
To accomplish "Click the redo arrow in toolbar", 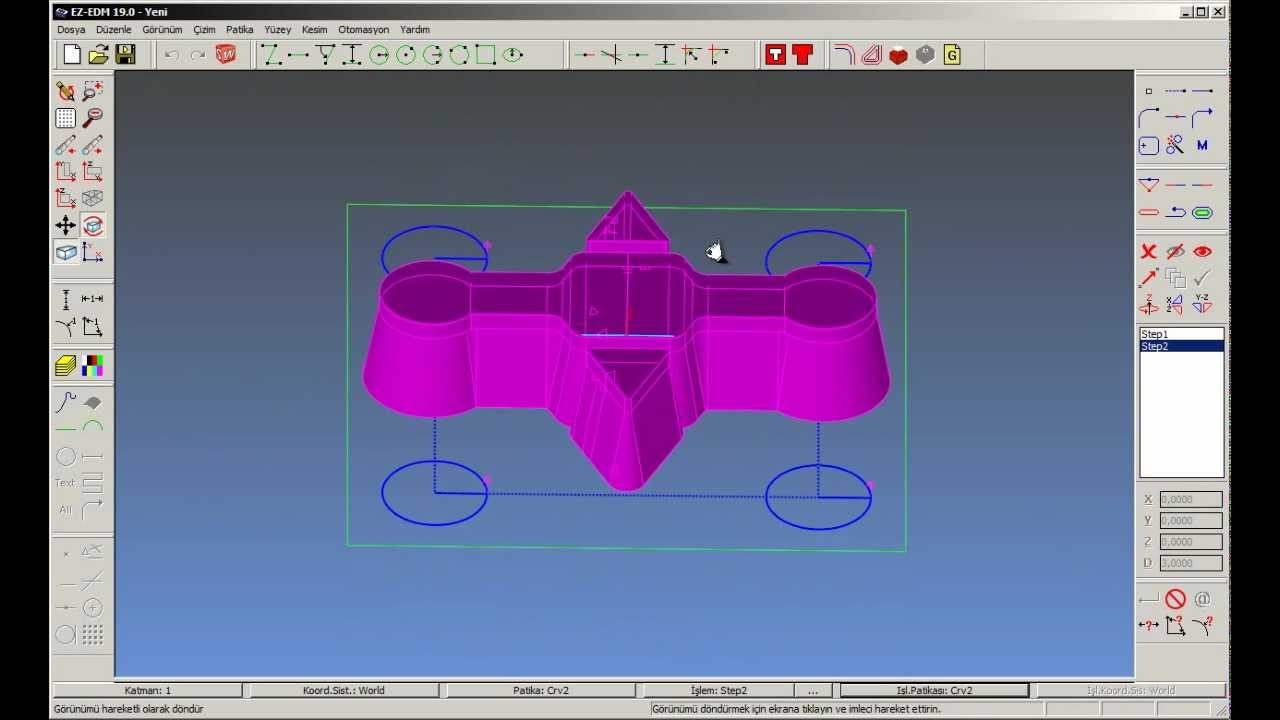I will click(198, 55).
